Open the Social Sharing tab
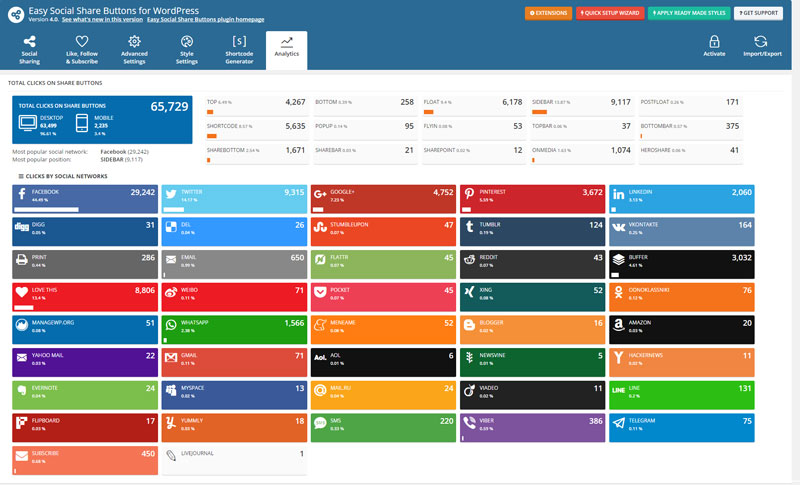This screenshot has height=485, width=800. [30, 50]
